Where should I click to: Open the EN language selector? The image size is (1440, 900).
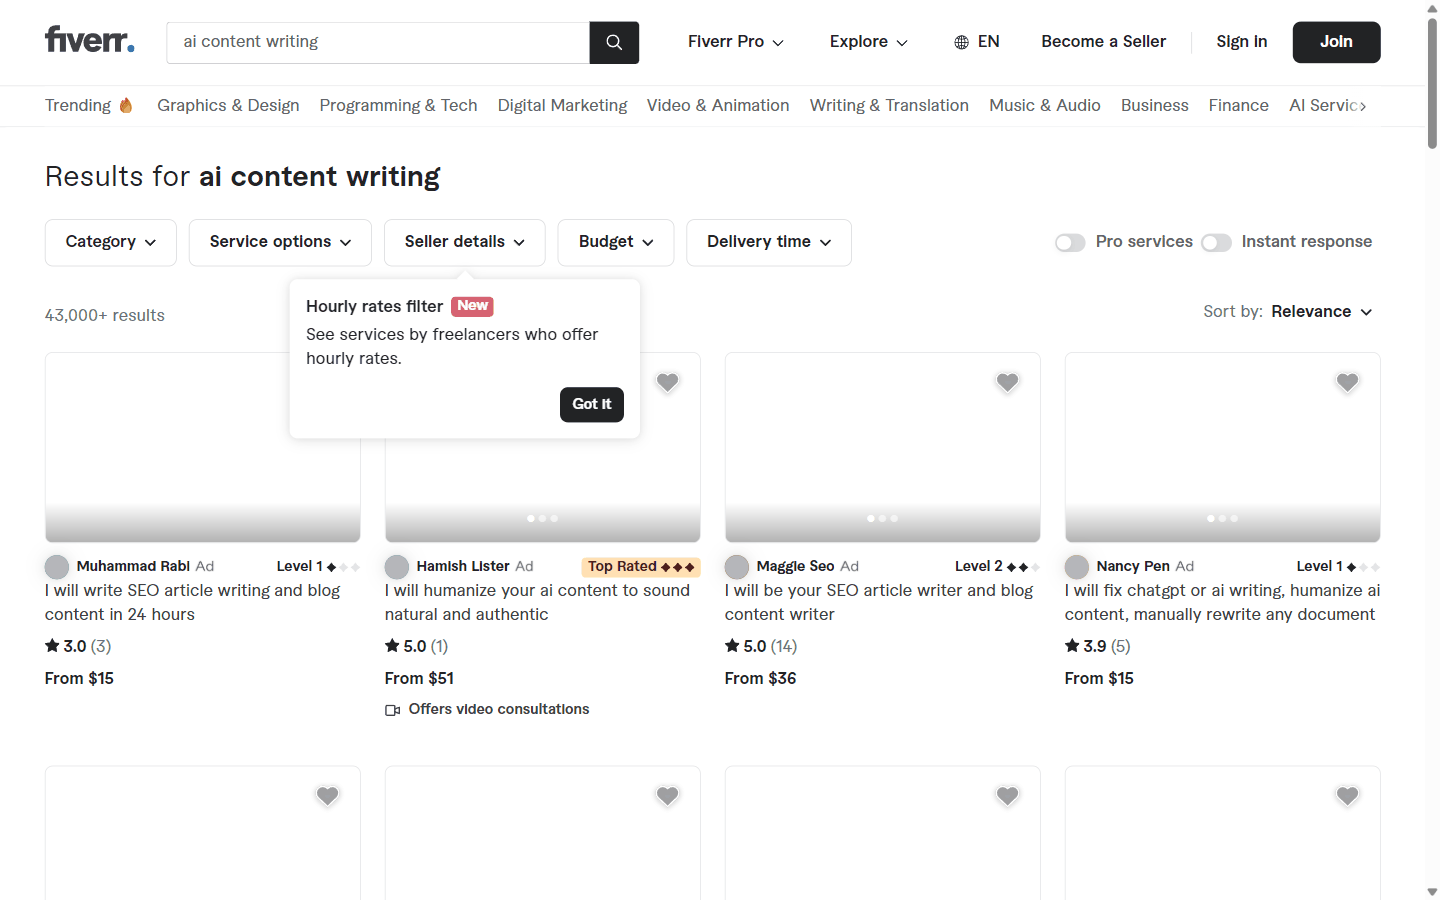click(x=977, y=42)
